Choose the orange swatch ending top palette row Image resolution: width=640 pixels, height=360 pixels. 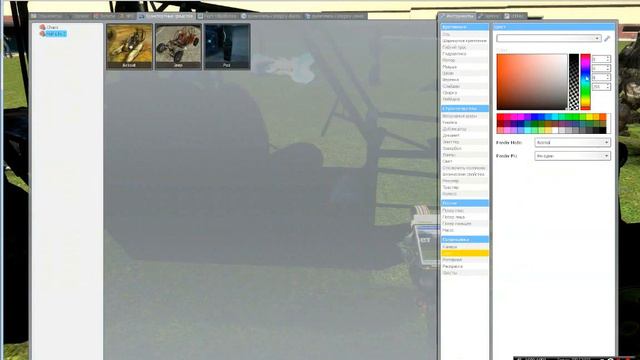point(602,117)
